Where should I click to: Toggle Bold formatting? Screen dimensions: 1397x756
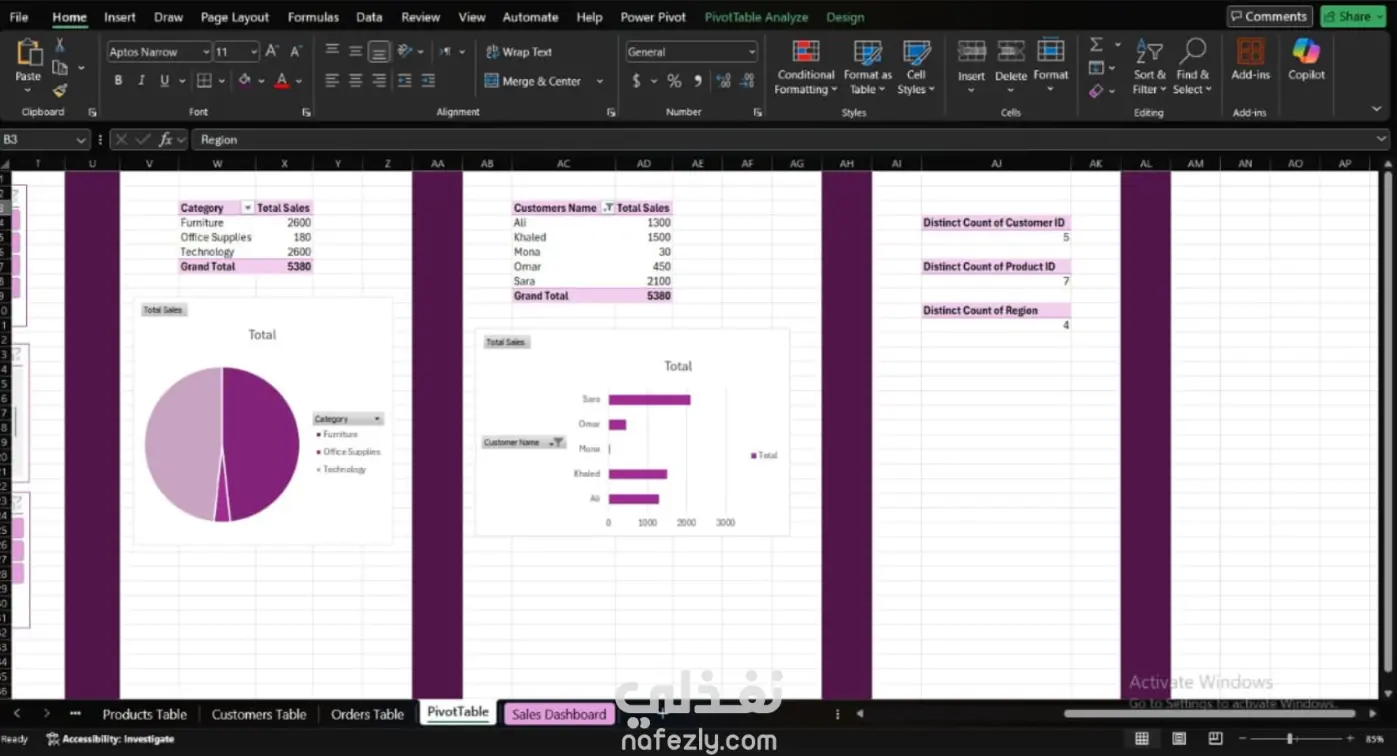[x=118, y=81]
